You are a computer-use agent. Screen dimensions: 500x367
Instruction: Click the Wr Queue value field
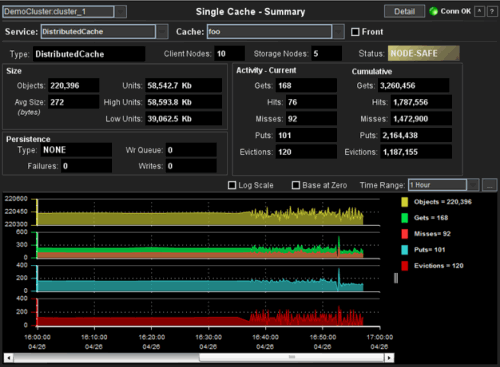click(x=191, y=150)
